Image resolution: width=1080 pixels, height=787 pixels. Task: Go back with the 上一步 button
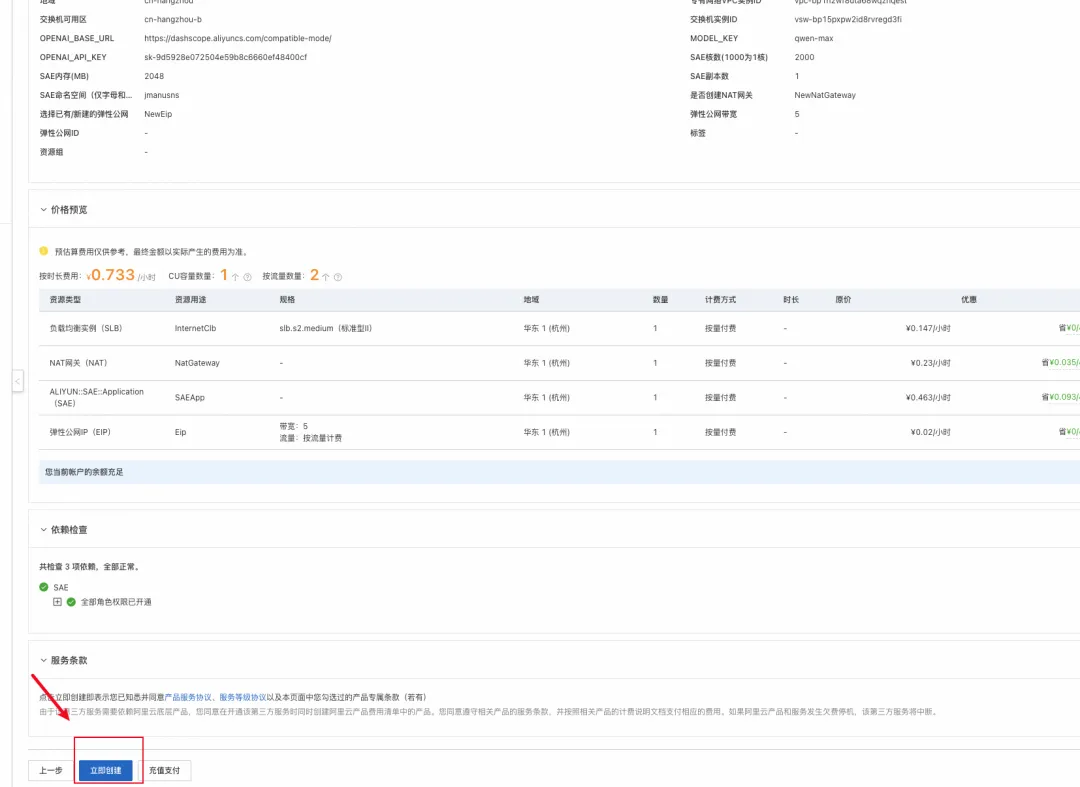[51, 770]
